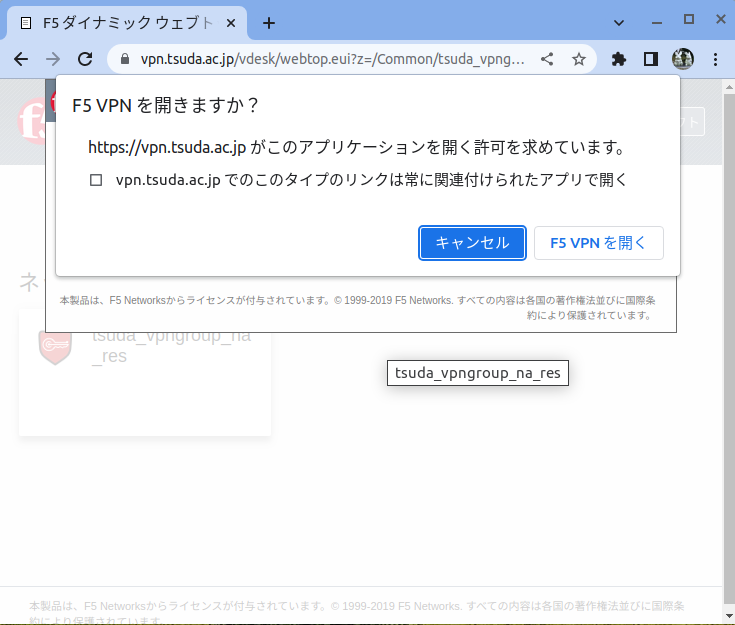The image size is (735, 625).
Task: Click the browser forward arrow
Action: [53, 59]
